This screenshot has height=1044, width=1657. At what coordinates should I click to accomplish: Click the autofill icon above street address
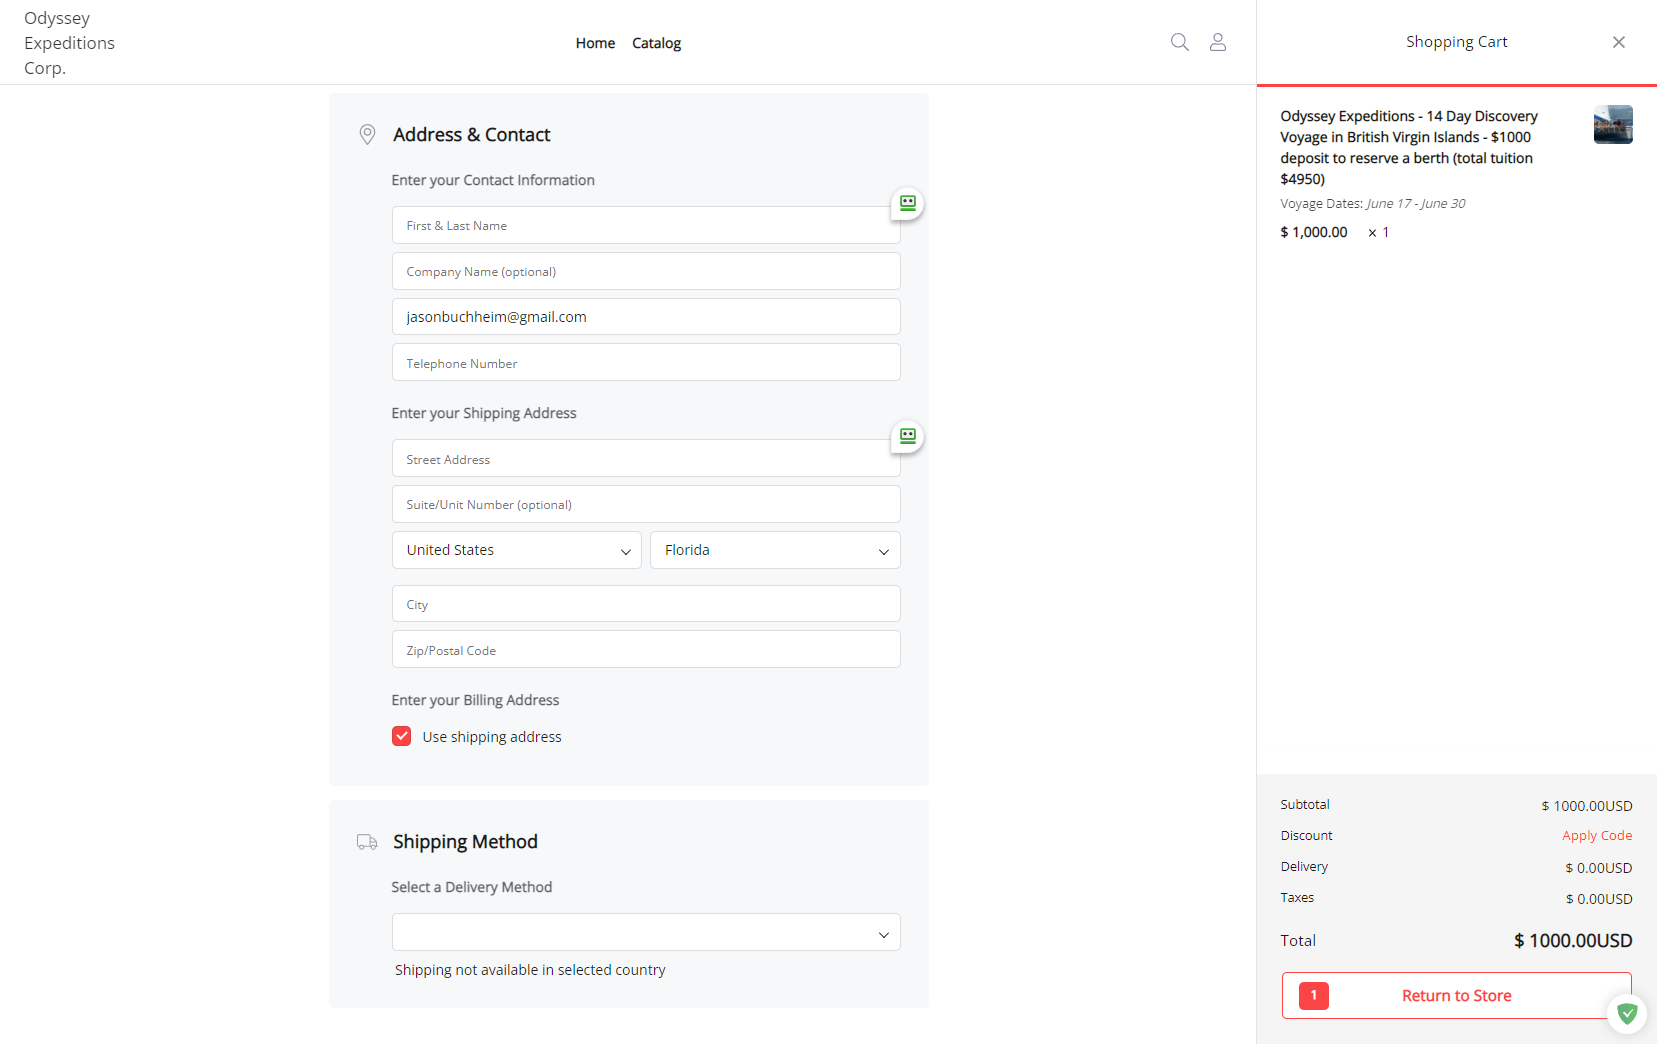point(907,436)
